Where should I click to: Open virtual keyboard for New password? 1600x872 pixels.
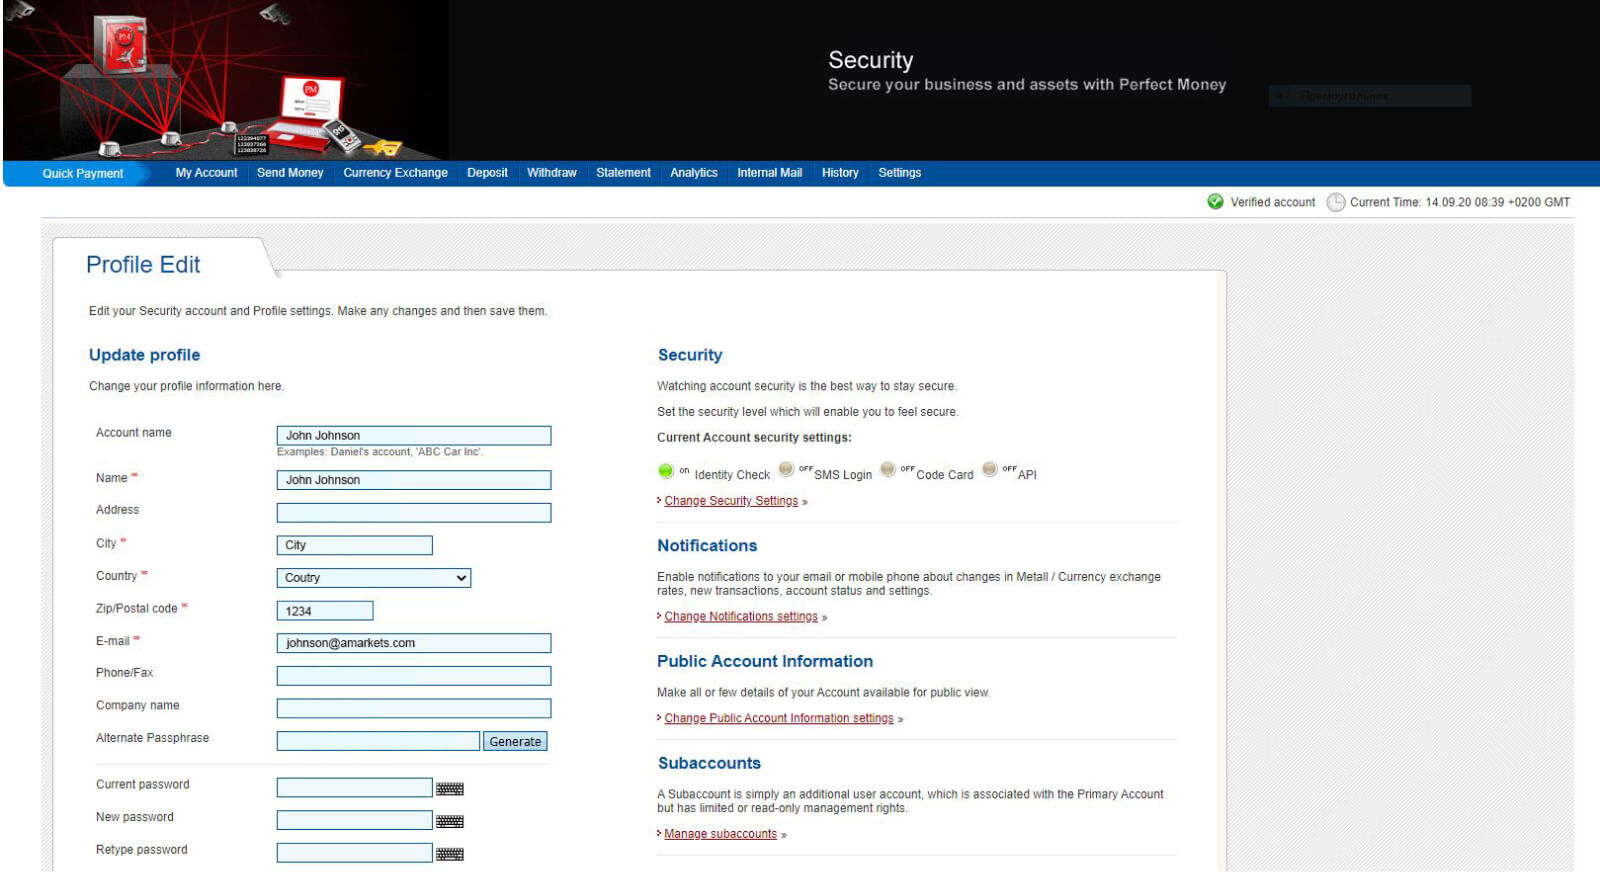click(x=449, y=822)
